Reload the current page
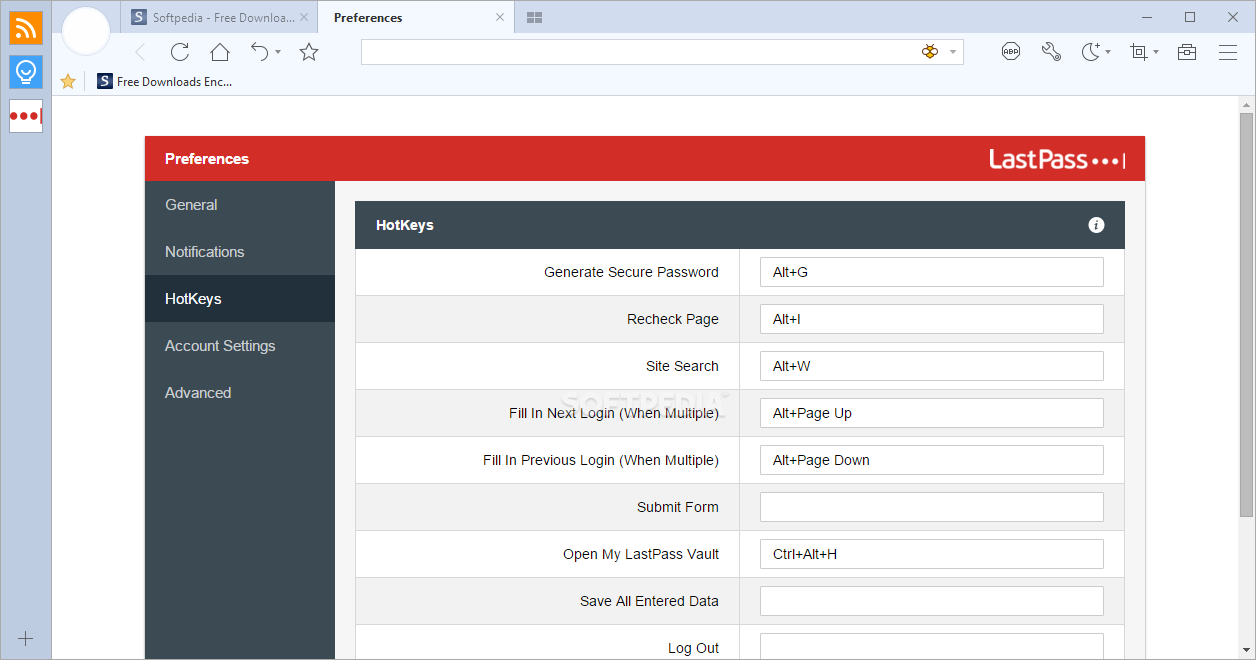Viewport: 1256px width, 660px height. point(180,52)
